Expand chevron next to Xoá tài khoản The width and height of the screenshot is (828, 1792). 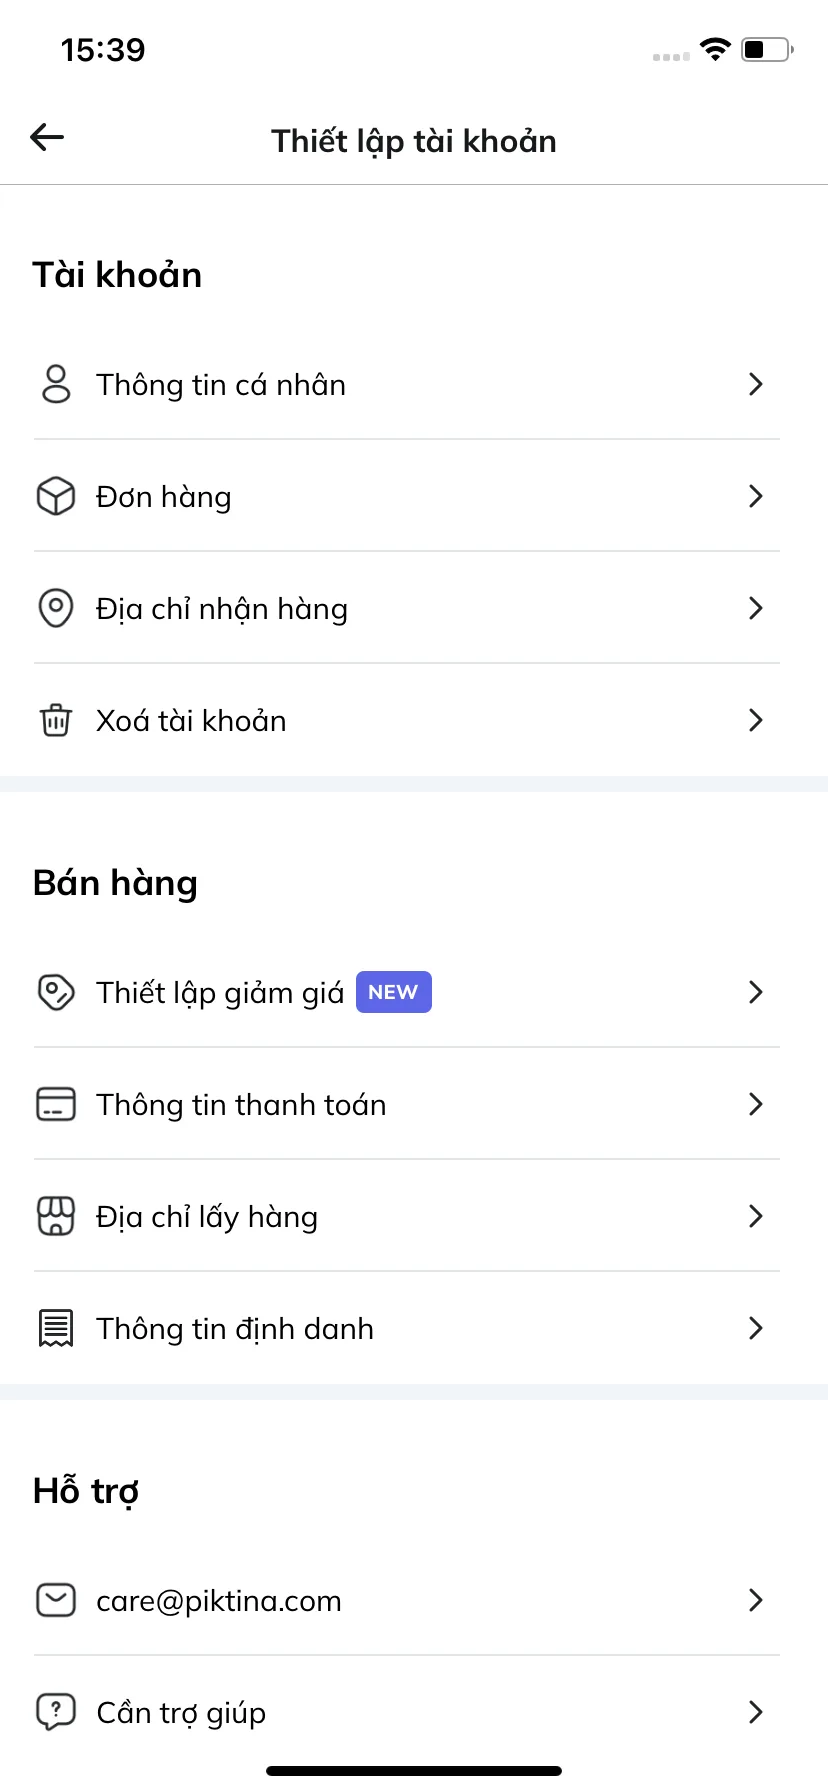[756, 720]
